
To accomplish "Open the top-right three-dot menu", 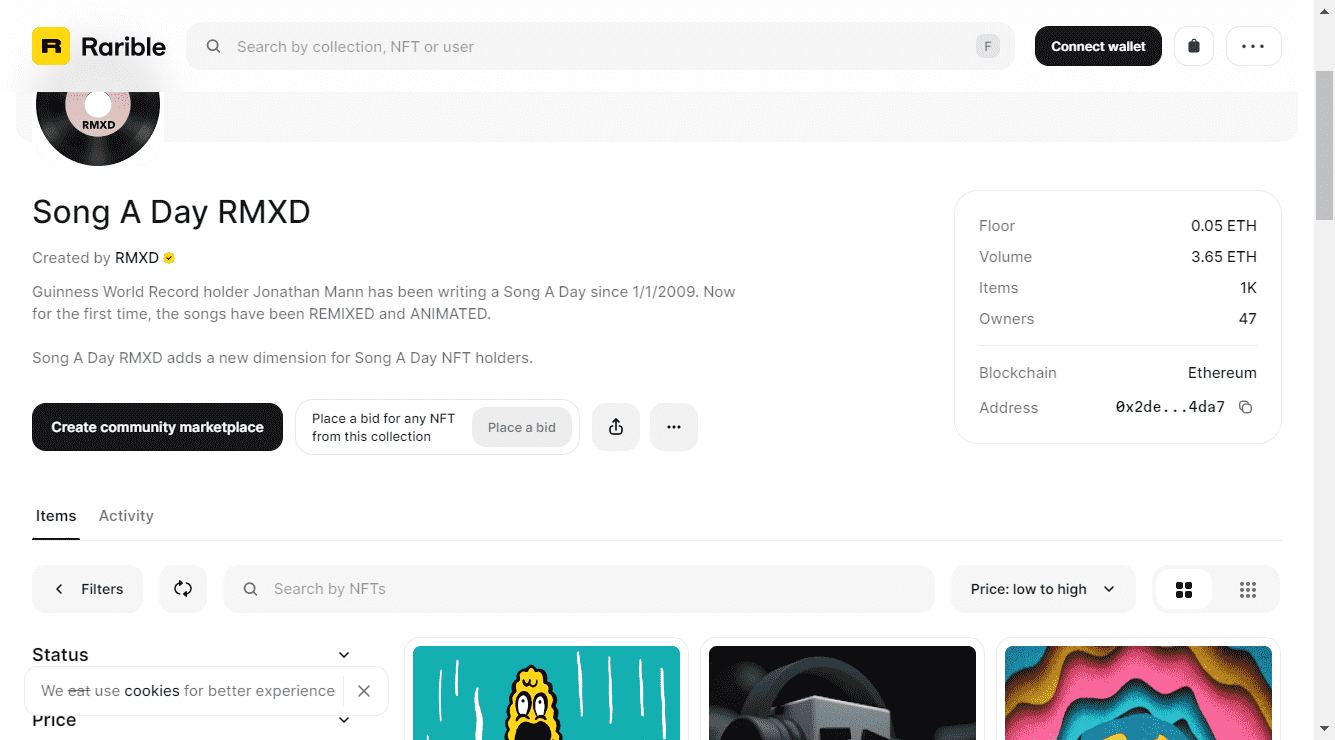I will click(1253, 46).
